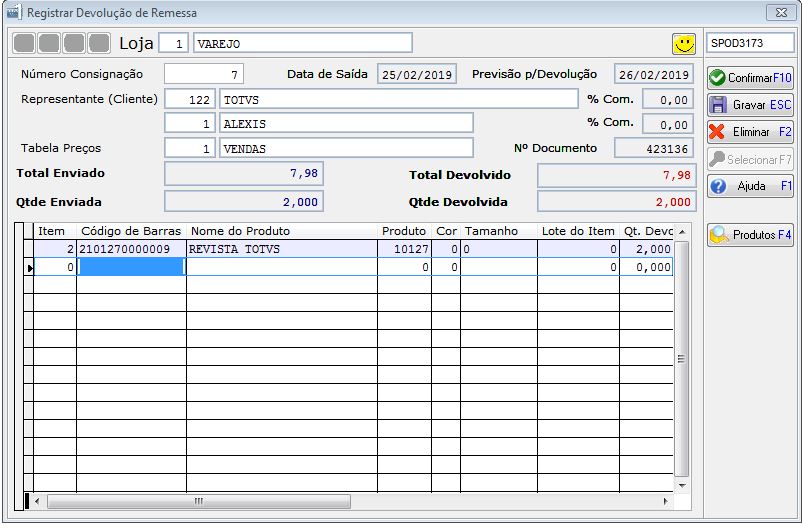Click the % Com. field beside TOTVS

pyautogui.click(x=668, y=99)
